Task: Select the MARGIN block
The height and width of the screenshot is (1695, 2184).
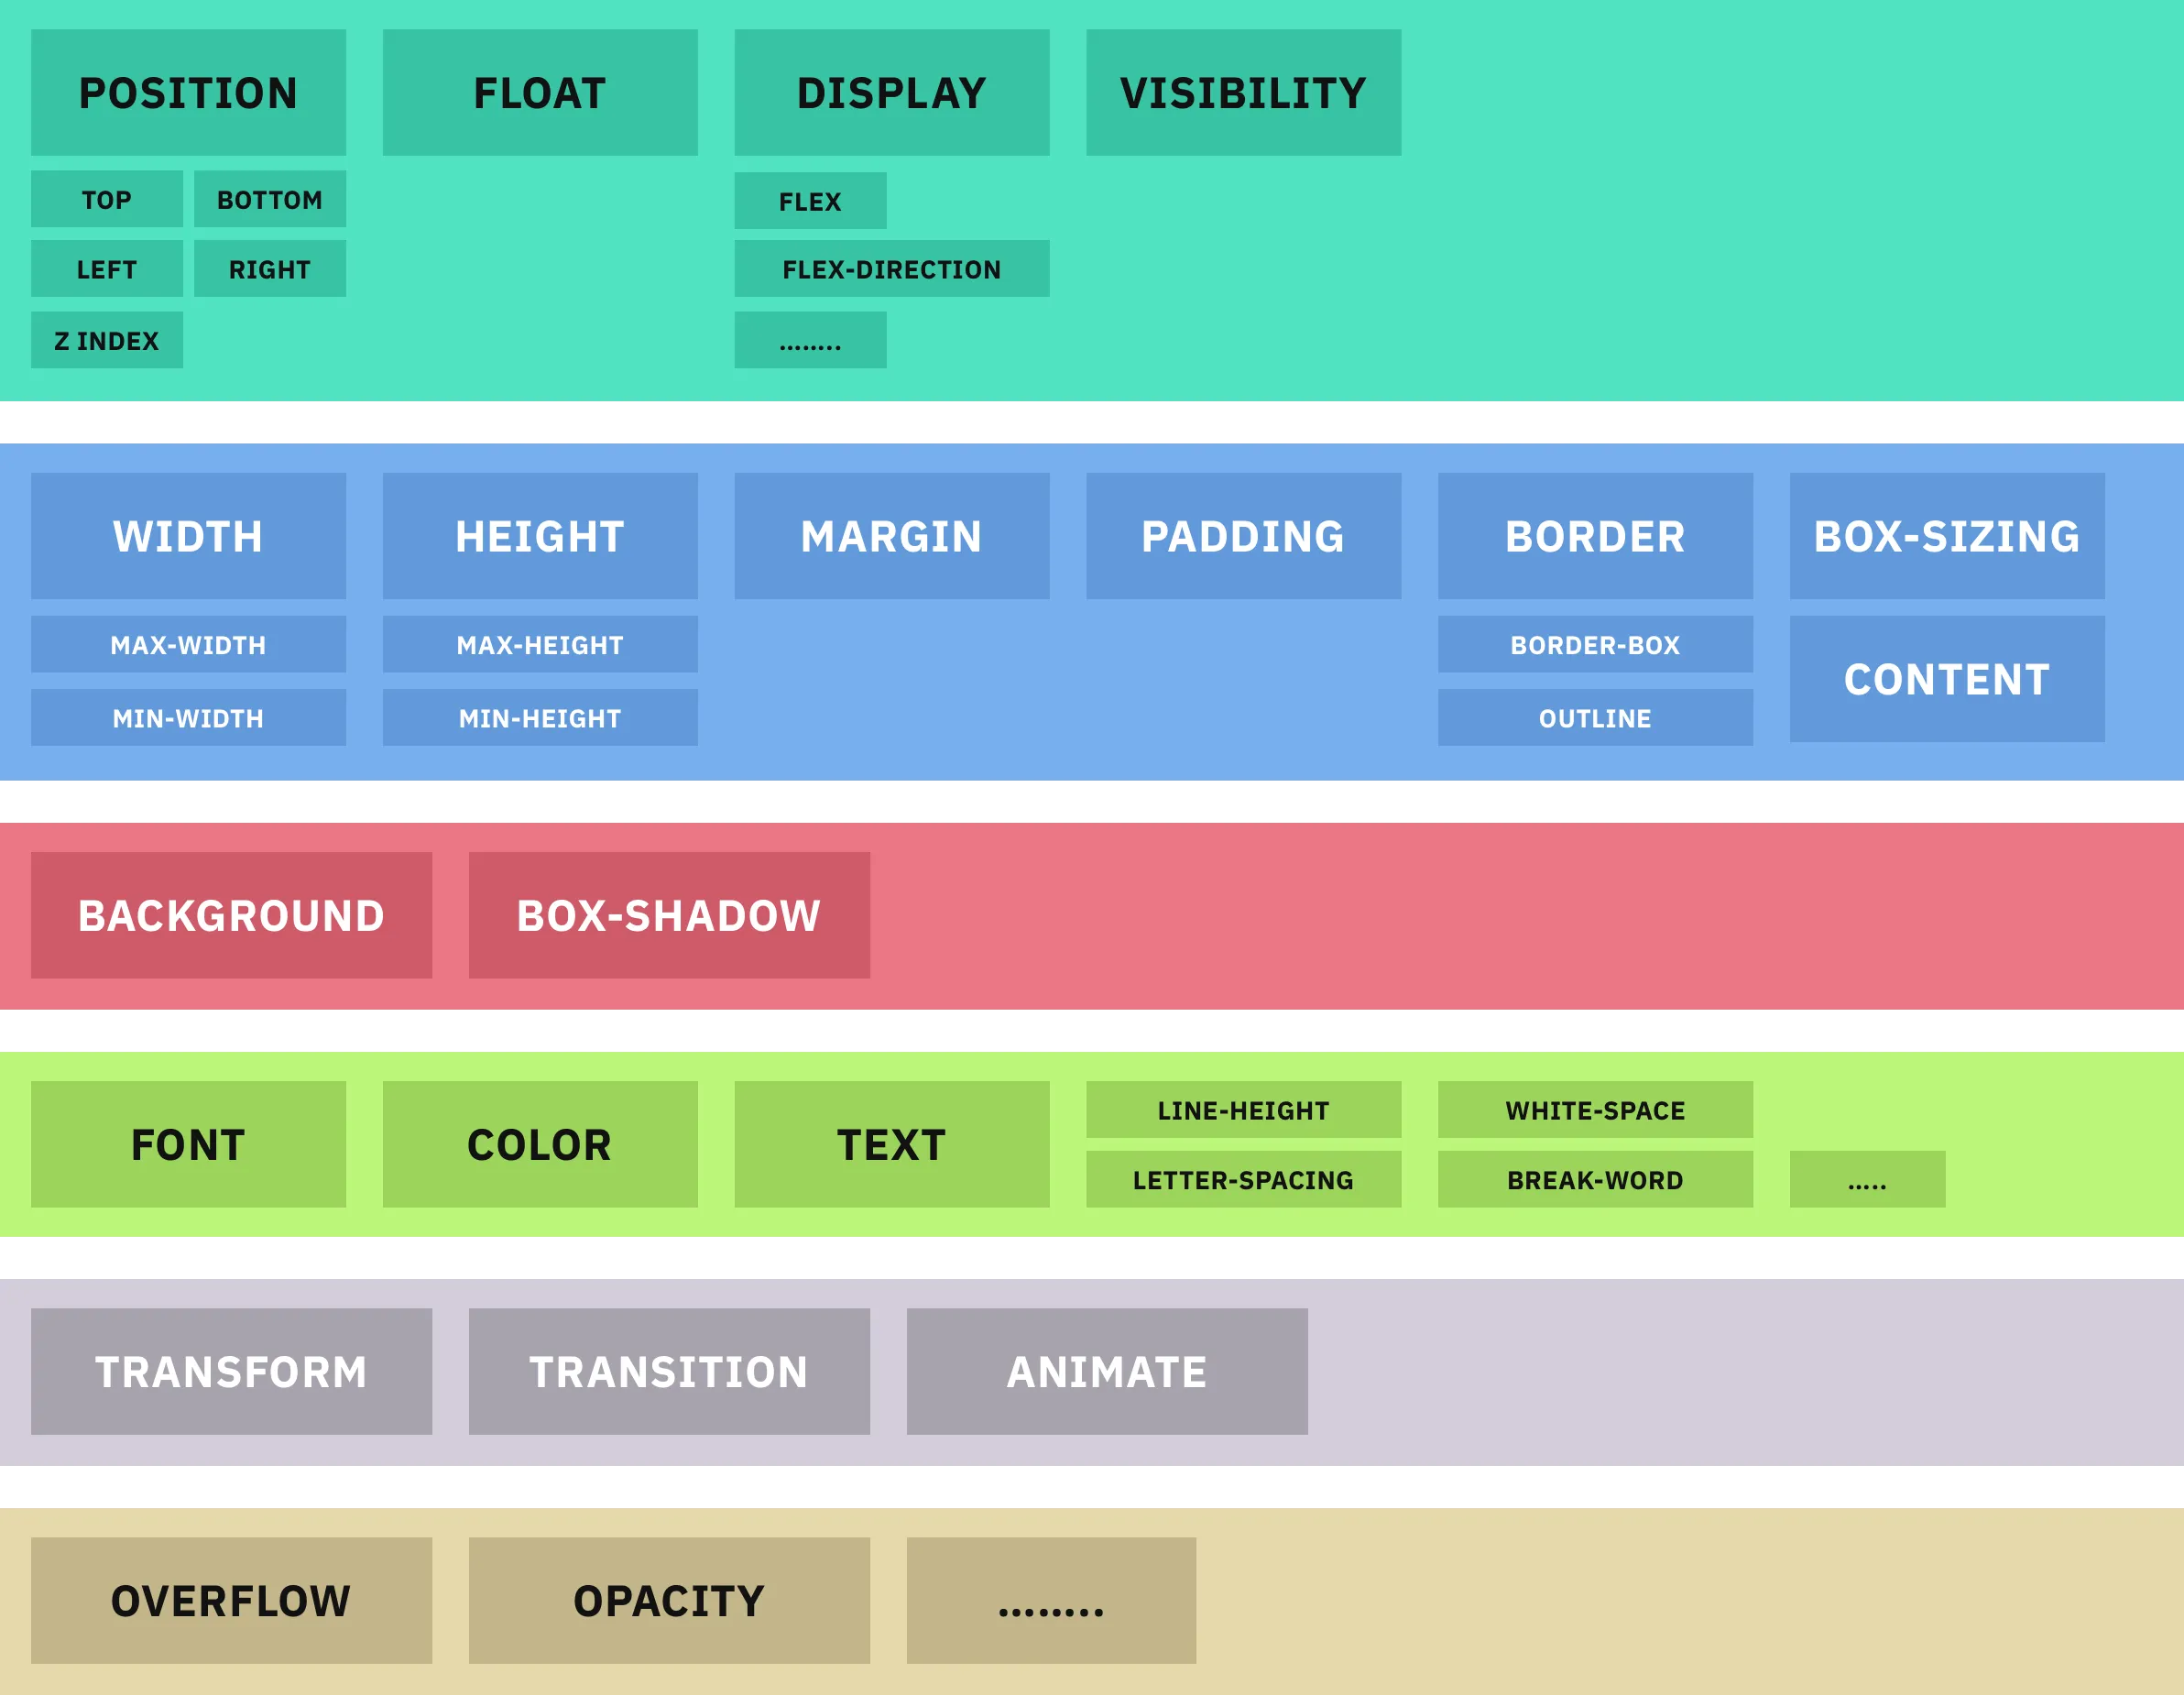Action: 892,536
